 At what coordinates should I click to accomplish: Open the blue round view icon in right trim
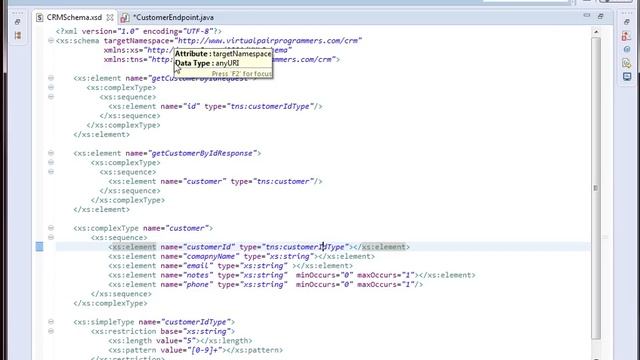(627, 49)
